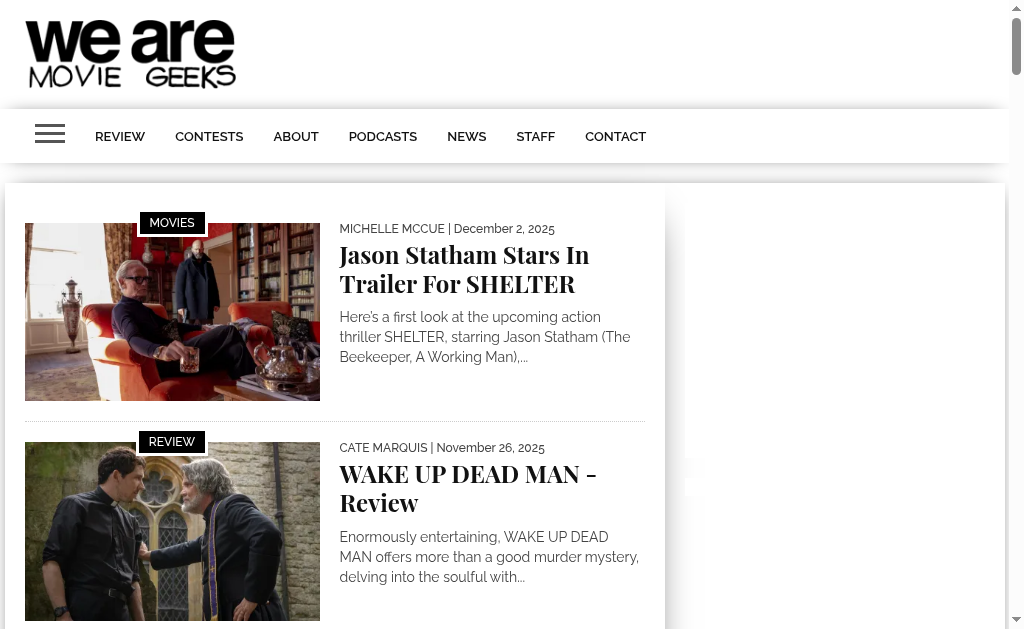Open the Jason Statham SHELTER trailer headline
Image resolution: width=1024 pixels, height=629 pixels.
coord(464,269)
